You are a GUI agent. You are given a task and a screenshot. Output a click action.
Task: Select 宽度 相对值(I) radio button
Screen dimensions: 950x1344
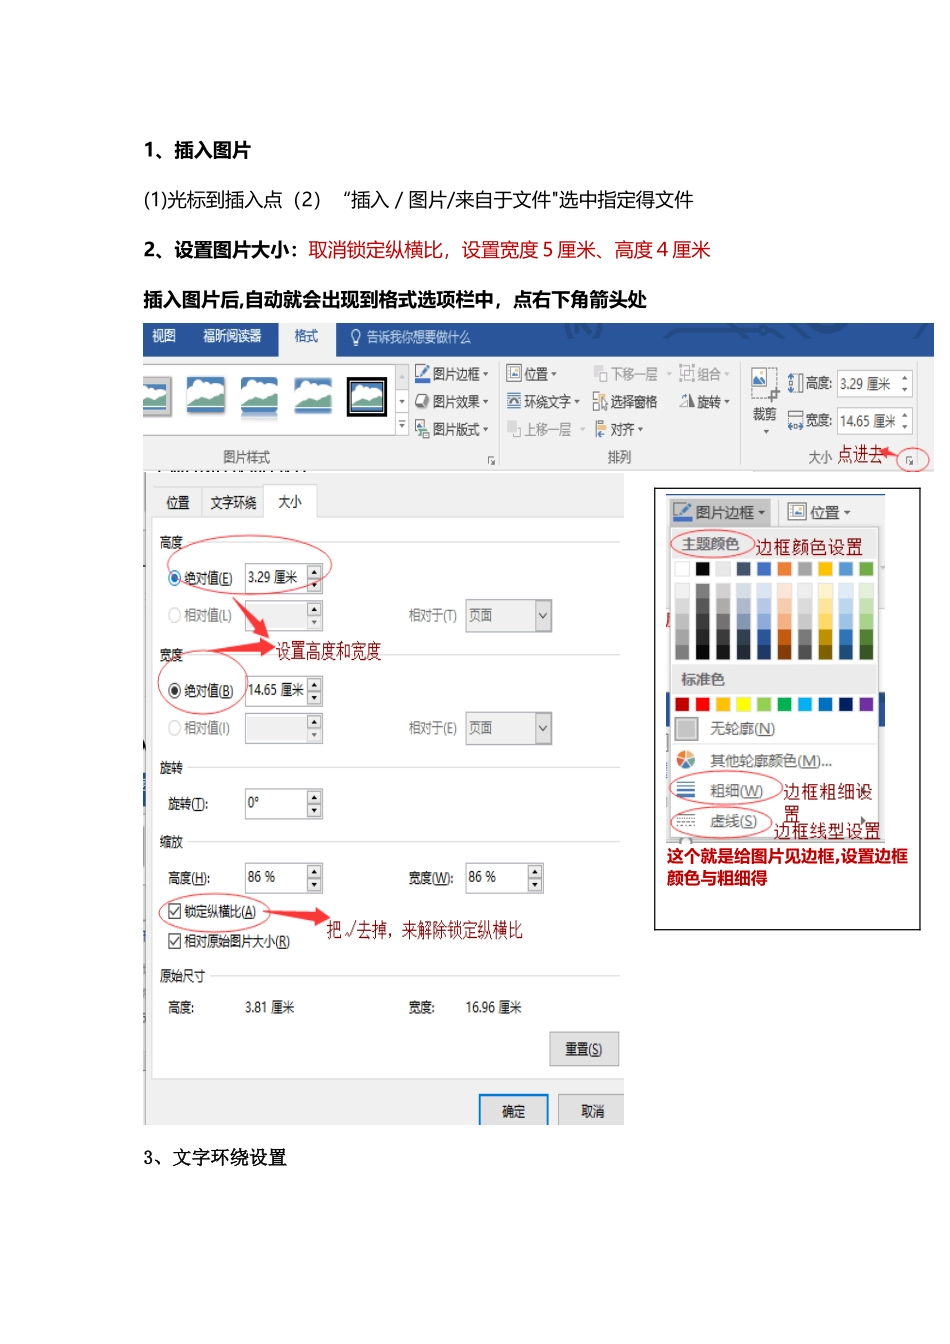coord(175,728)
